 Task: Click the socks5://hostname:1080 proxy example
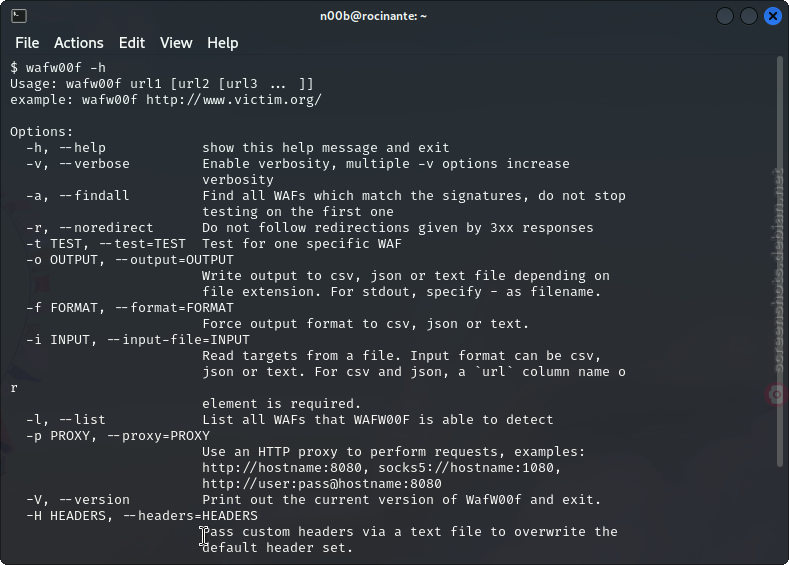point(465,468)
